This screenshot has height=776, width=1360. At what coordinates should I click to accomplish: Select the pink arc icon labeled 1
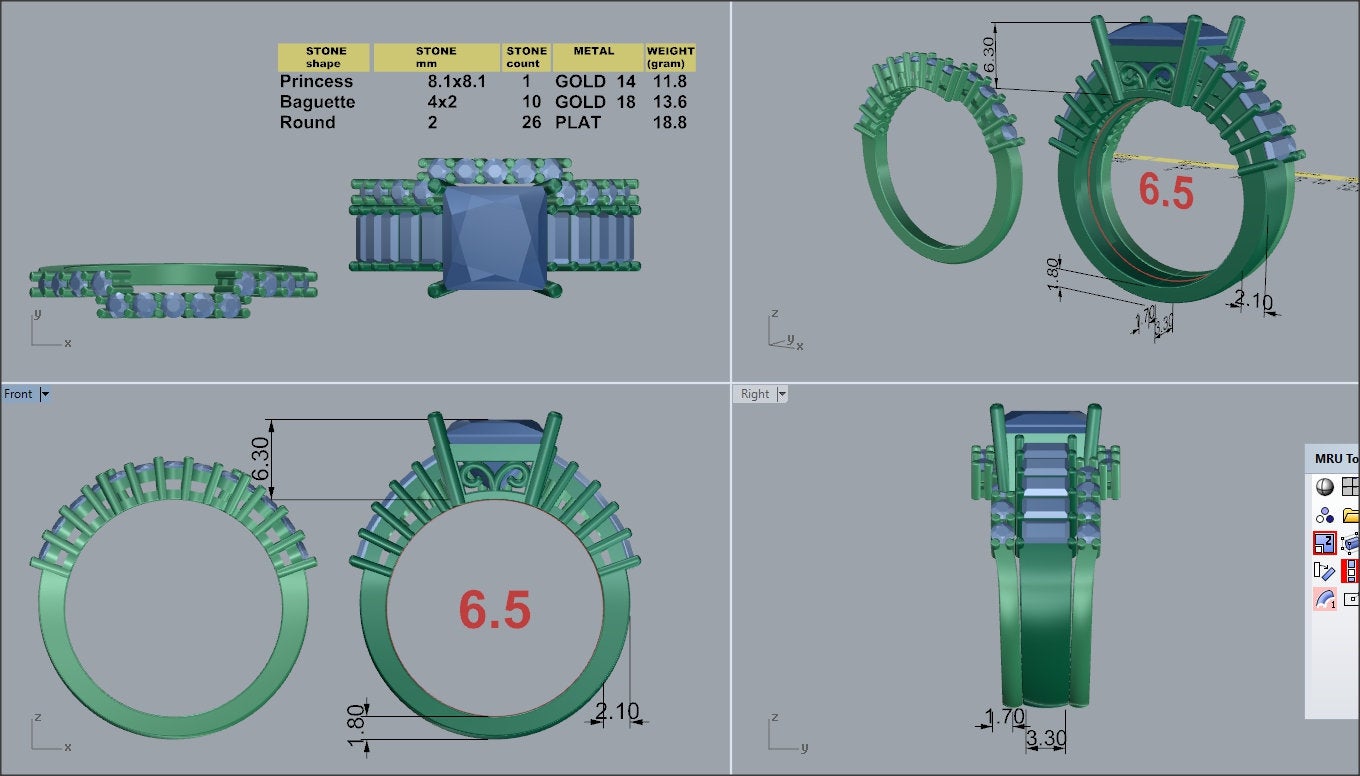1325,599
